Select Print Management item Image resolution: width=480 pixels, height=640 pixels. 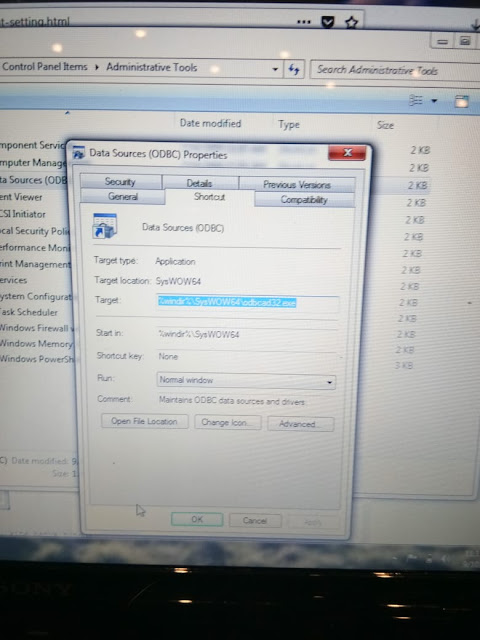[36, 264]
